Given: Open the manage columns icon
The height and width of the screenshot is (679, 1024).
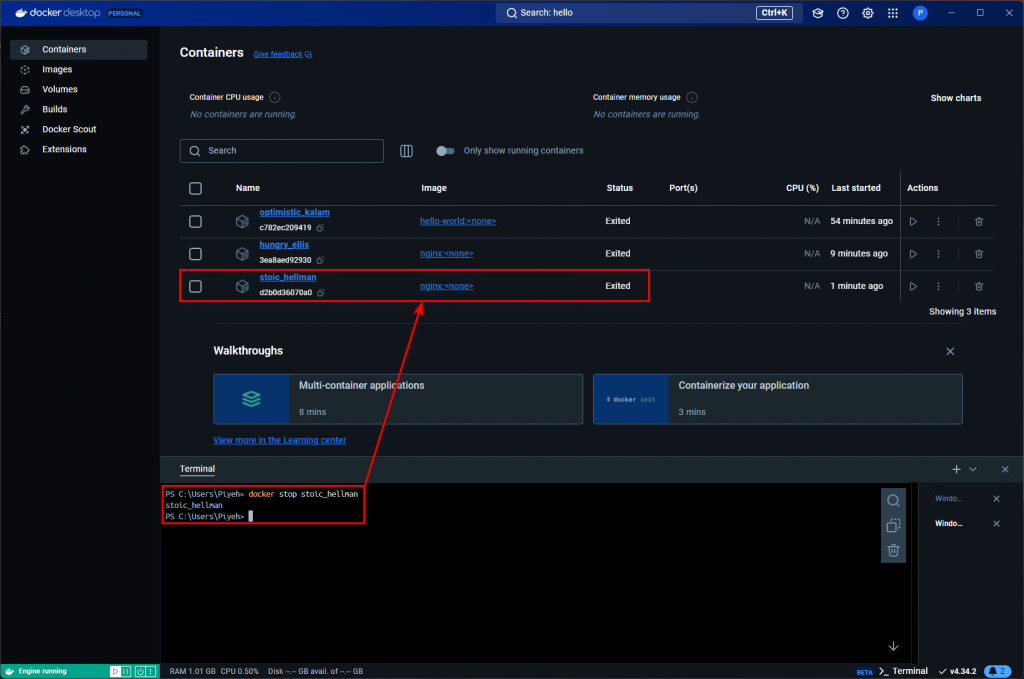Looking at the screenshot, I should pyautogui.click(x=406, y=151).
